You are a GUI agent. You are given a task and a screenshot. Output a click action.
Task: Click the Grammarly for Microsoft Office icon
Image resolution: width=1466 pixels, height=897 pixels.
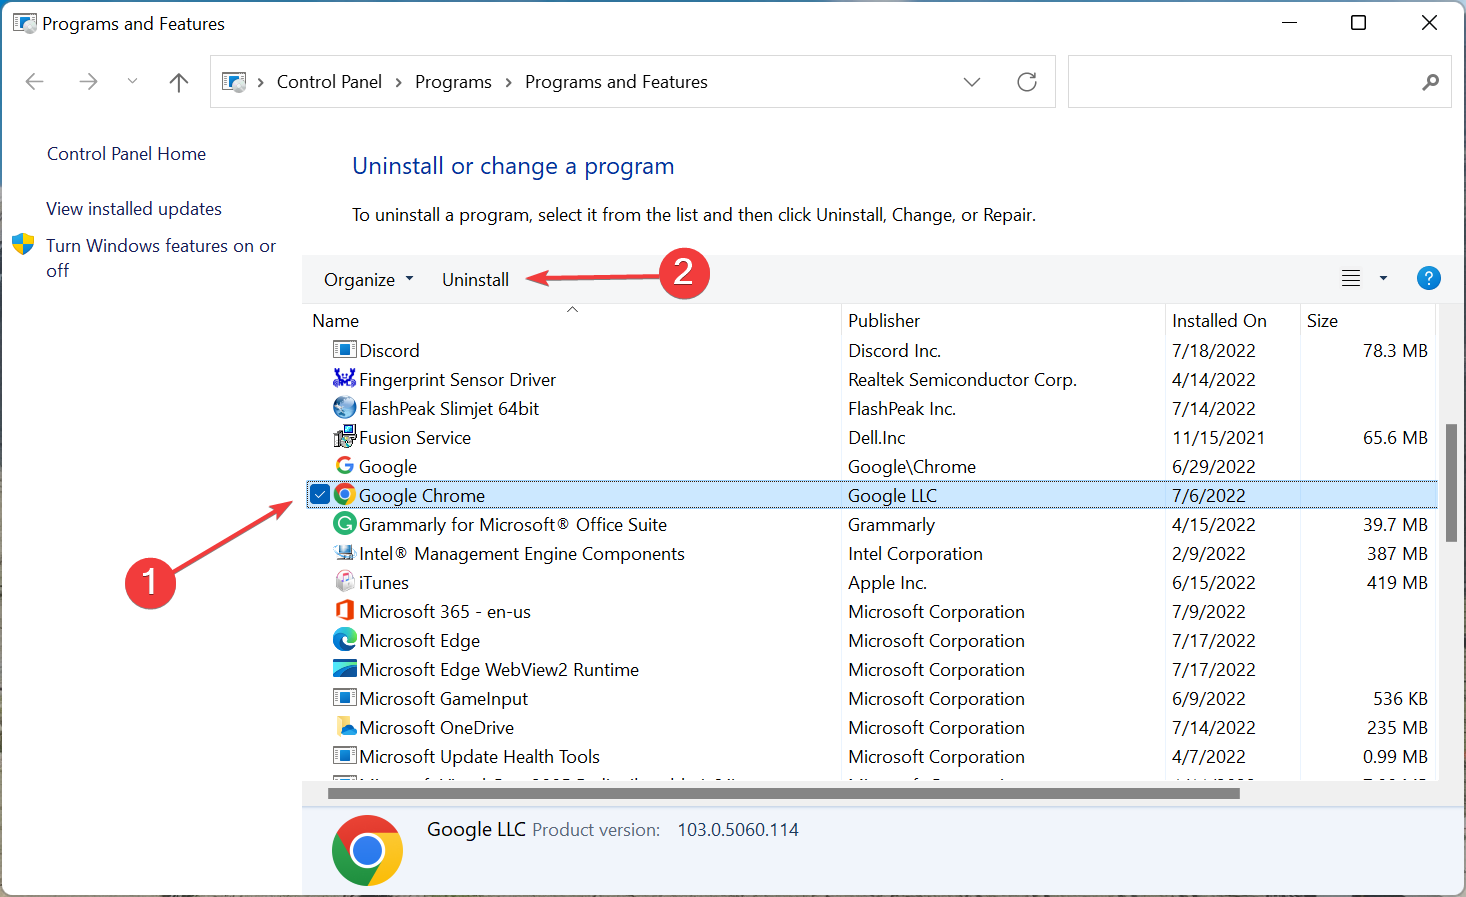(344, 523)
